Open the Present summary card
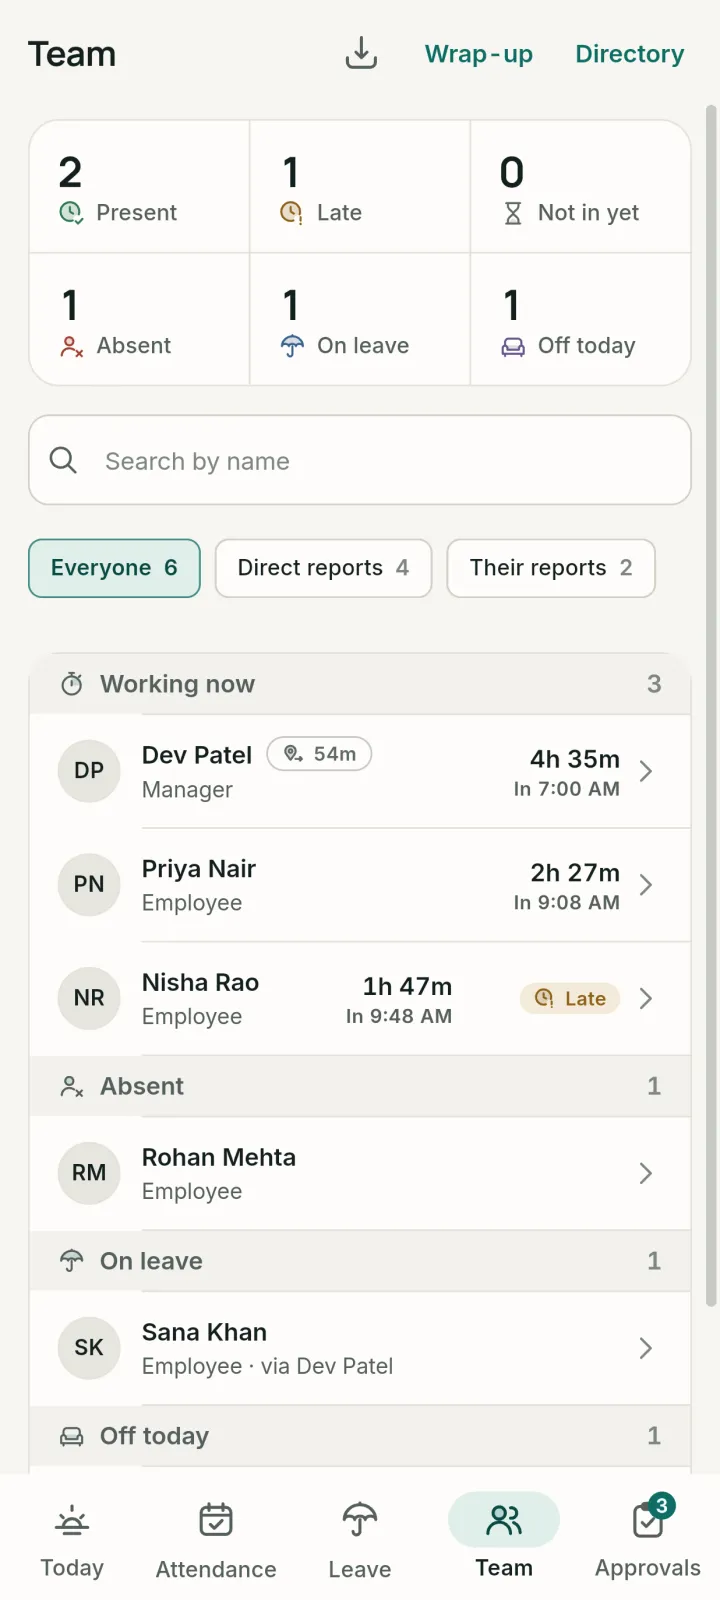This screenshot has width=720, height=1600. (x=139, y=187)
